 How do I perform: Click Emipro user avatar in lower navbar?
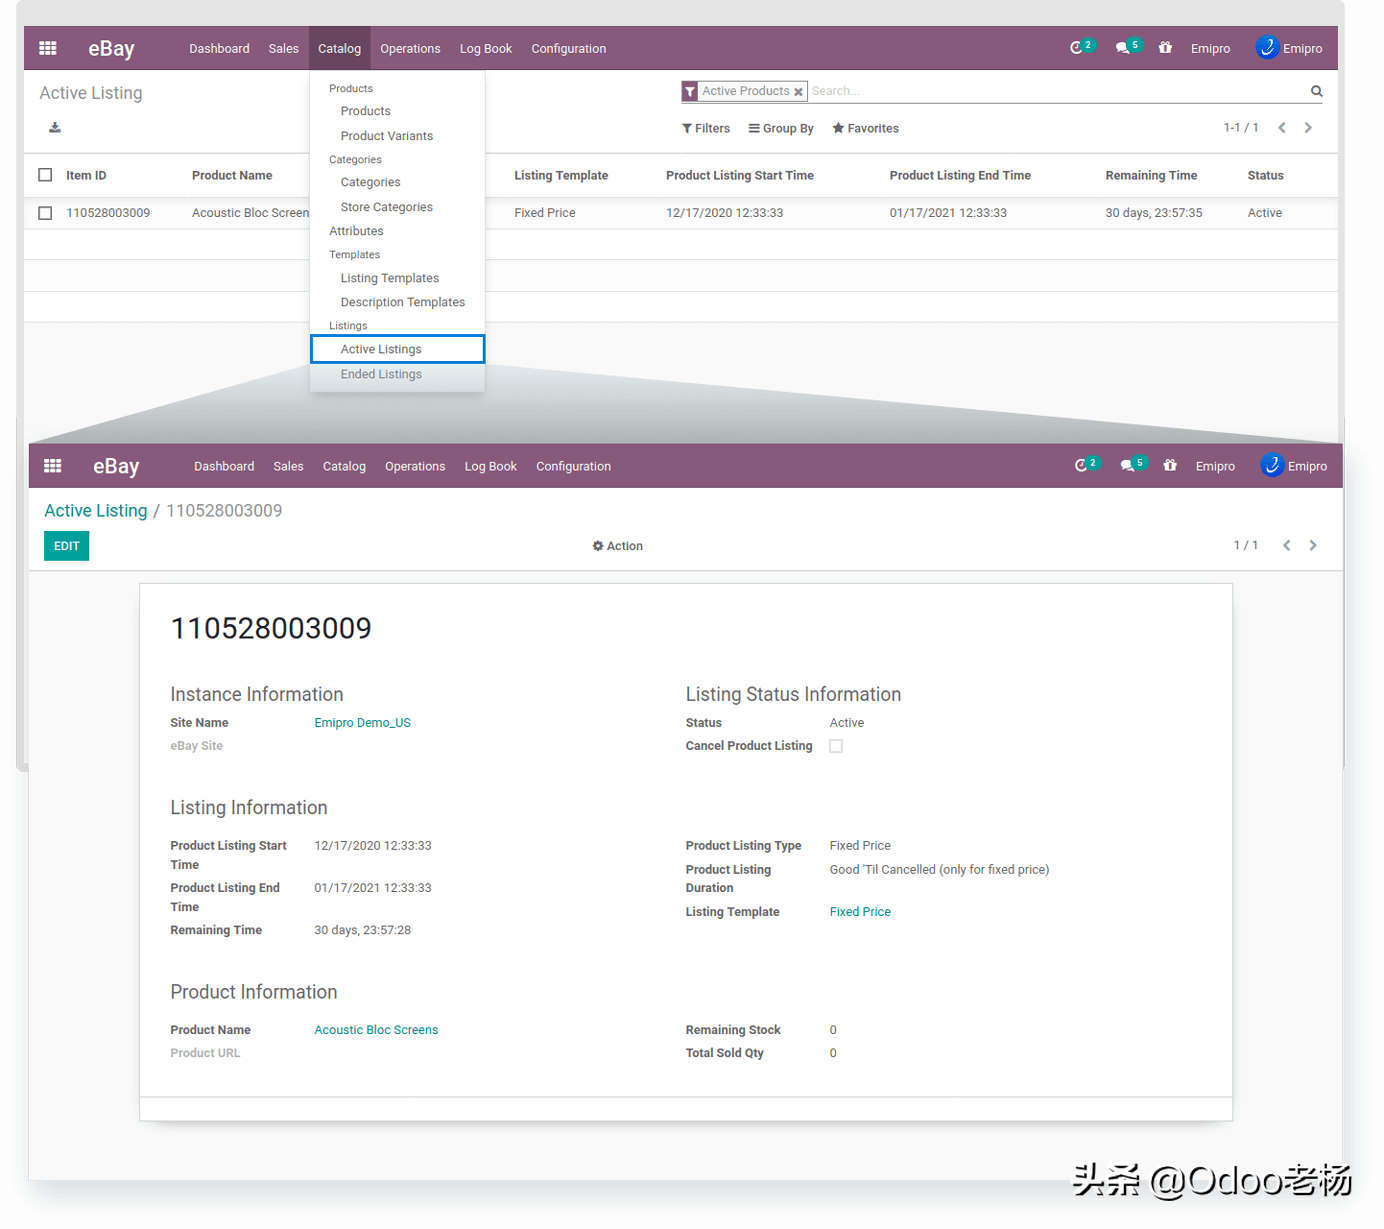(x=1272, y=465)
